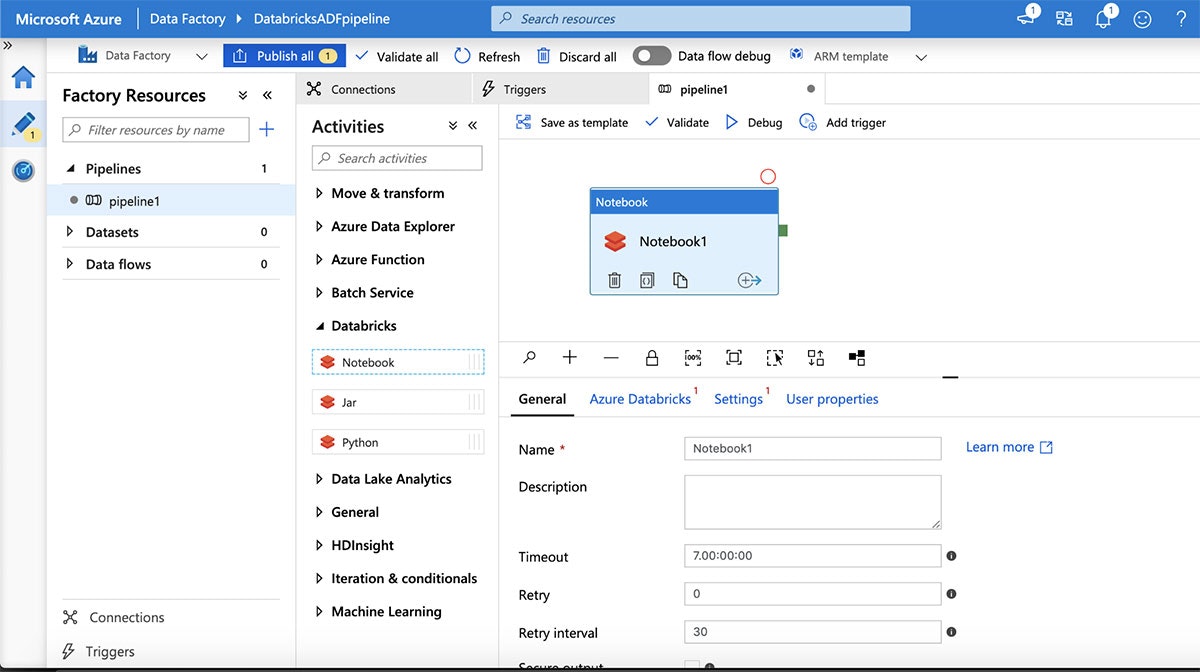The width and height of the screenshot is (1200, 672).
Task: Auto align canvas activities icon
Action: tap(816, 357)
